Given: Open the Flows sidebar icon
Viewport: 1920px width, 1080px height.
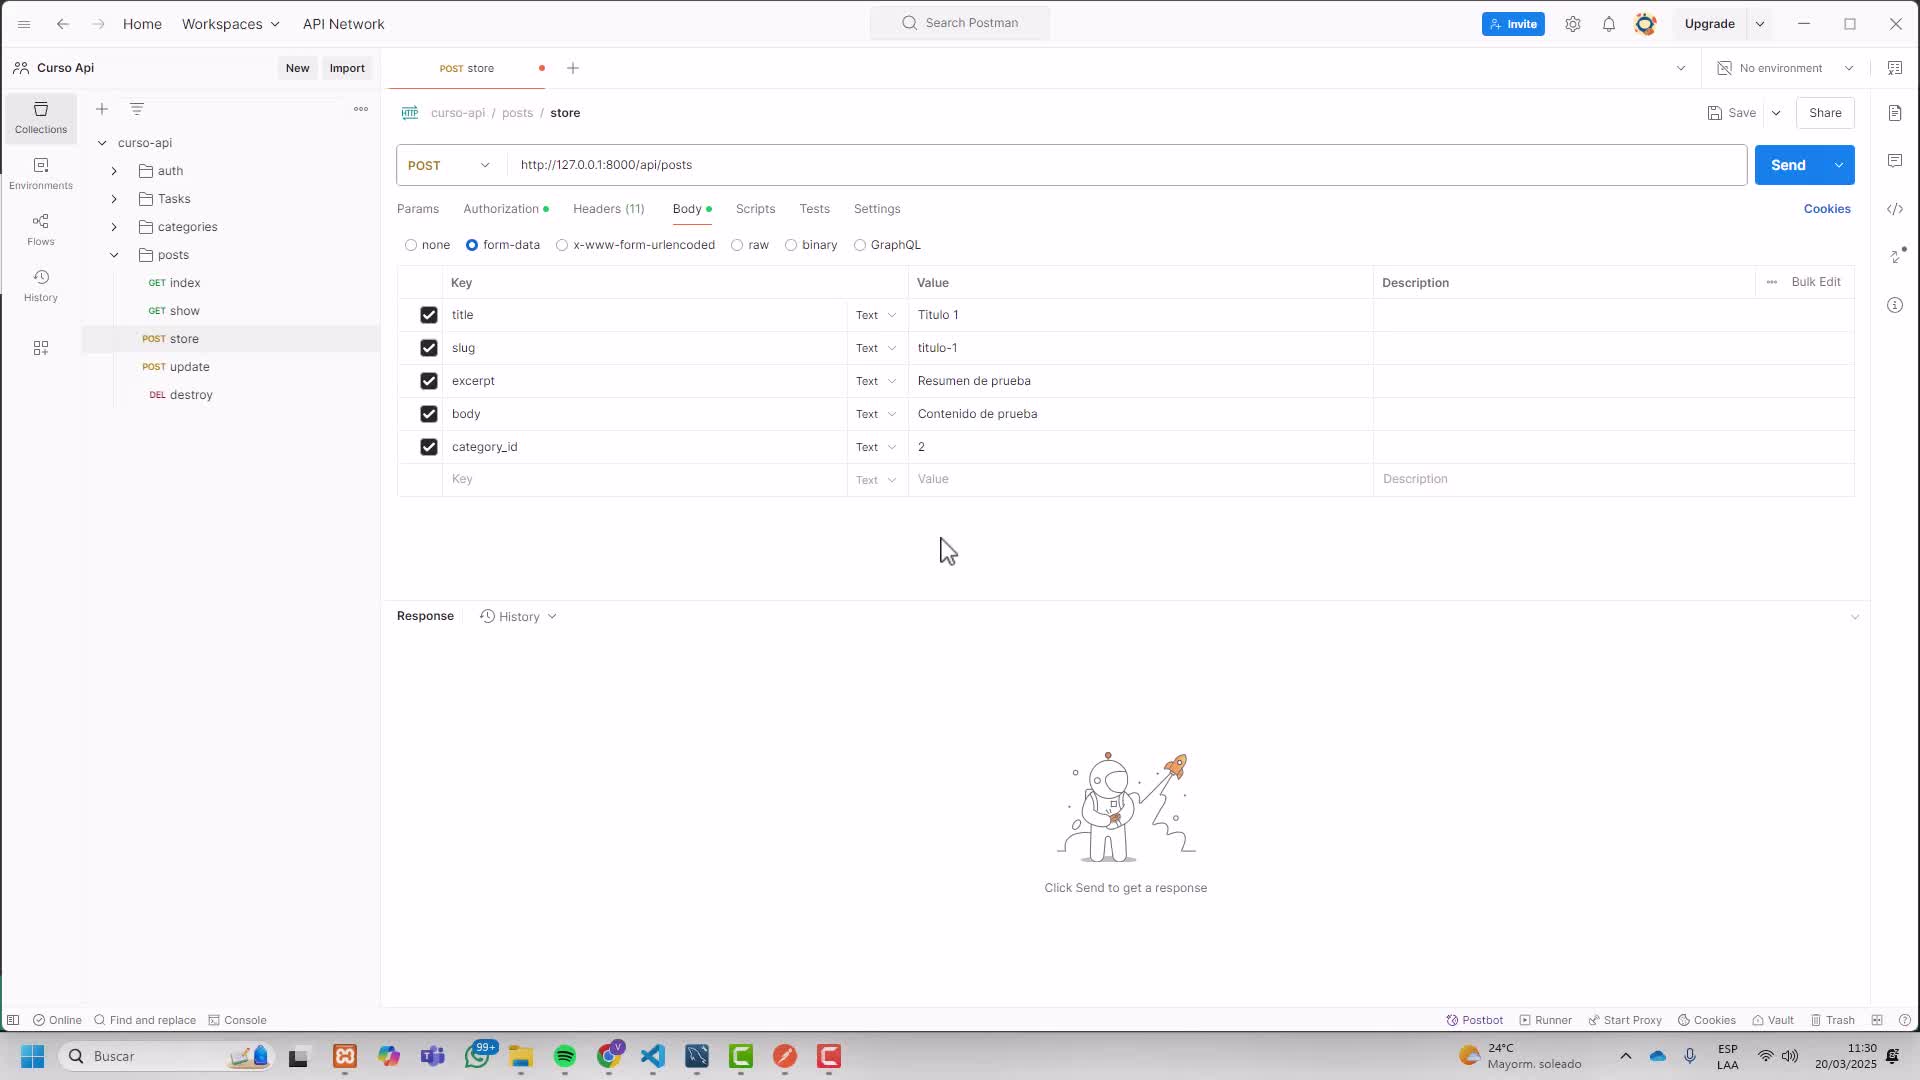Looking at the screenshot, I should coord(40,229).
